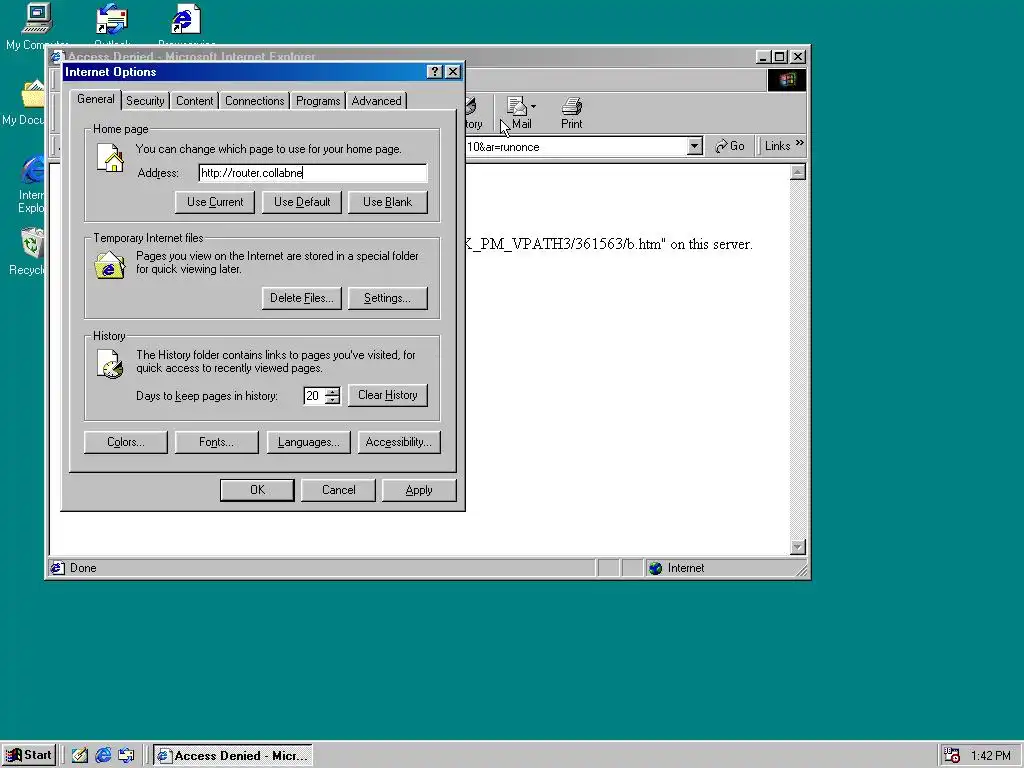Launch Outlook Express from quick launch
Screen dimensions: 1024x768
126,756
